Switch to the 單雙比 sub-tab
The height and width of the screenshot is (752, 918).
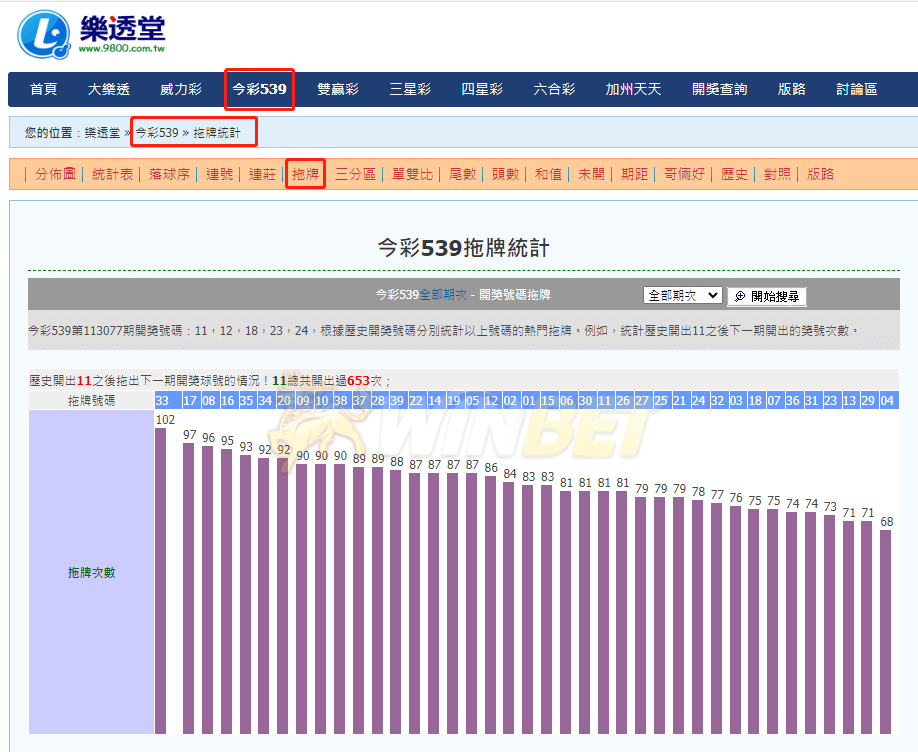click(412, 174)
